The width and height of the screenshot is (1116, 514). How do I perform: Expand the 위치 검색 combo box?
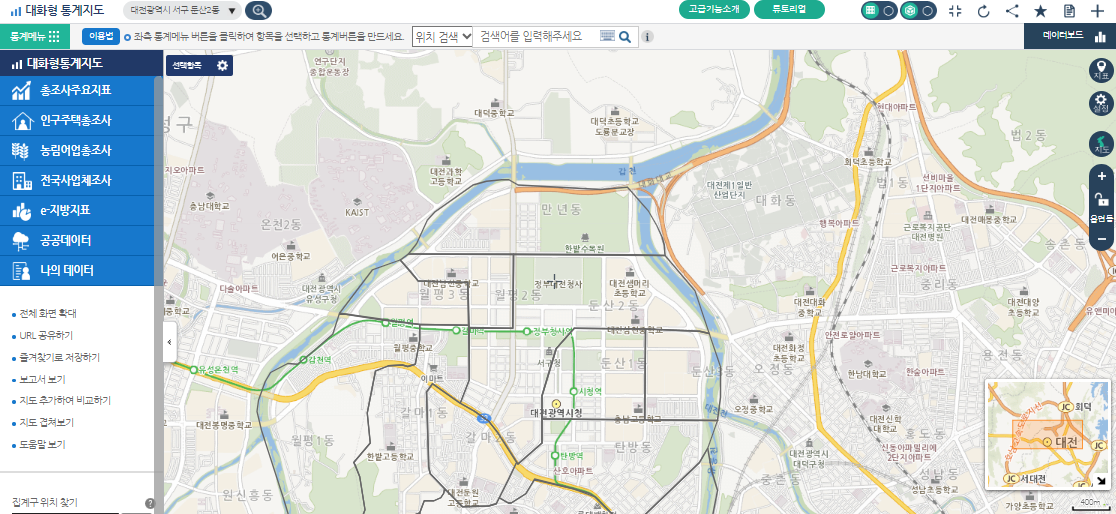click(x=442, y=36)
